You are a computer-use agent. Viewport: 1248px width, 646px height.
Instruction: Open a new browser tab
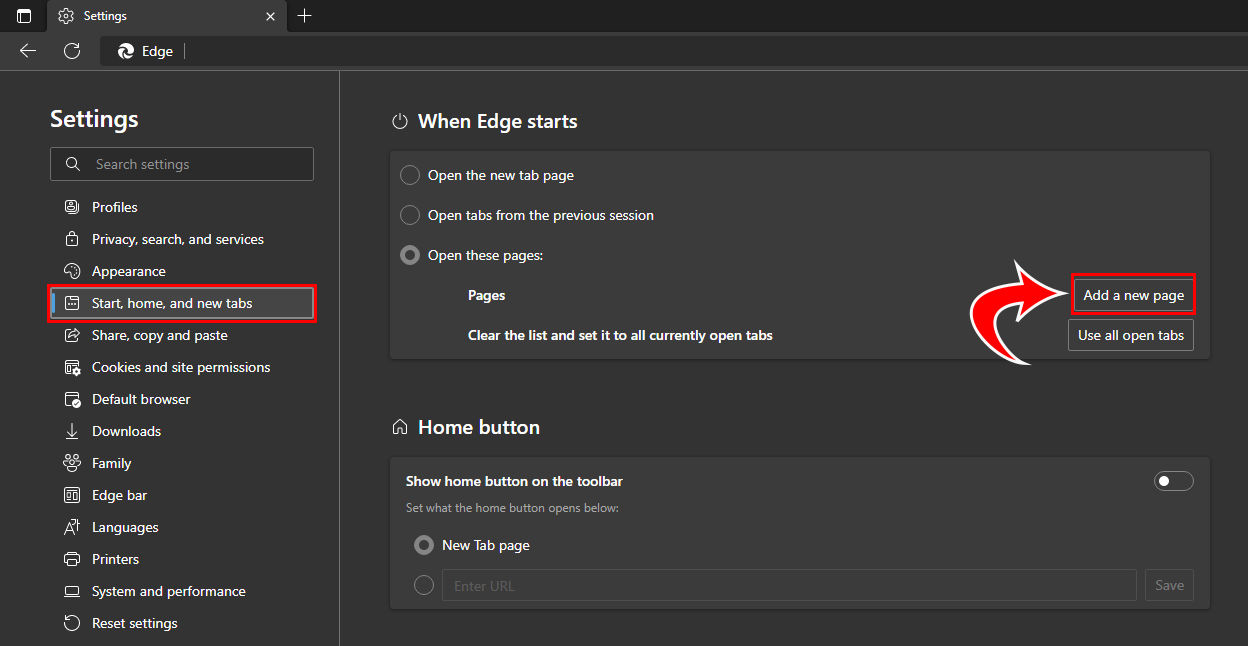point(305,16)
